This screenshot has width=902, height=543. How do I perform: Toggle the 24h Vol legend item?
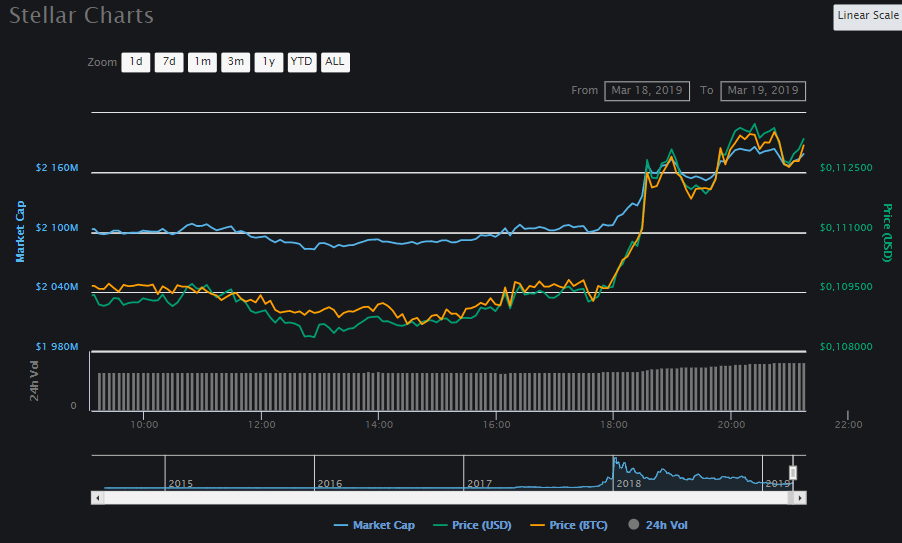(658, 525)
